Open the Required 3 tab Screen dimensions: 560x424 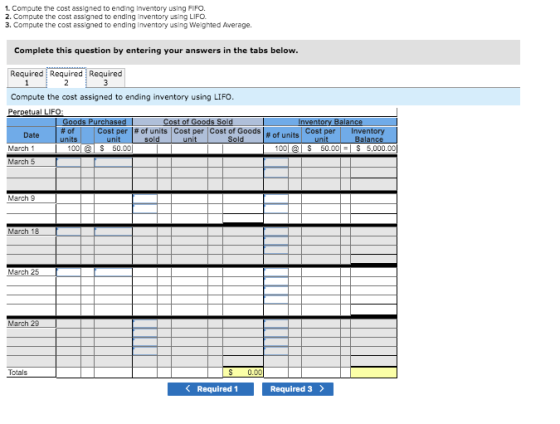coord(105,78)
